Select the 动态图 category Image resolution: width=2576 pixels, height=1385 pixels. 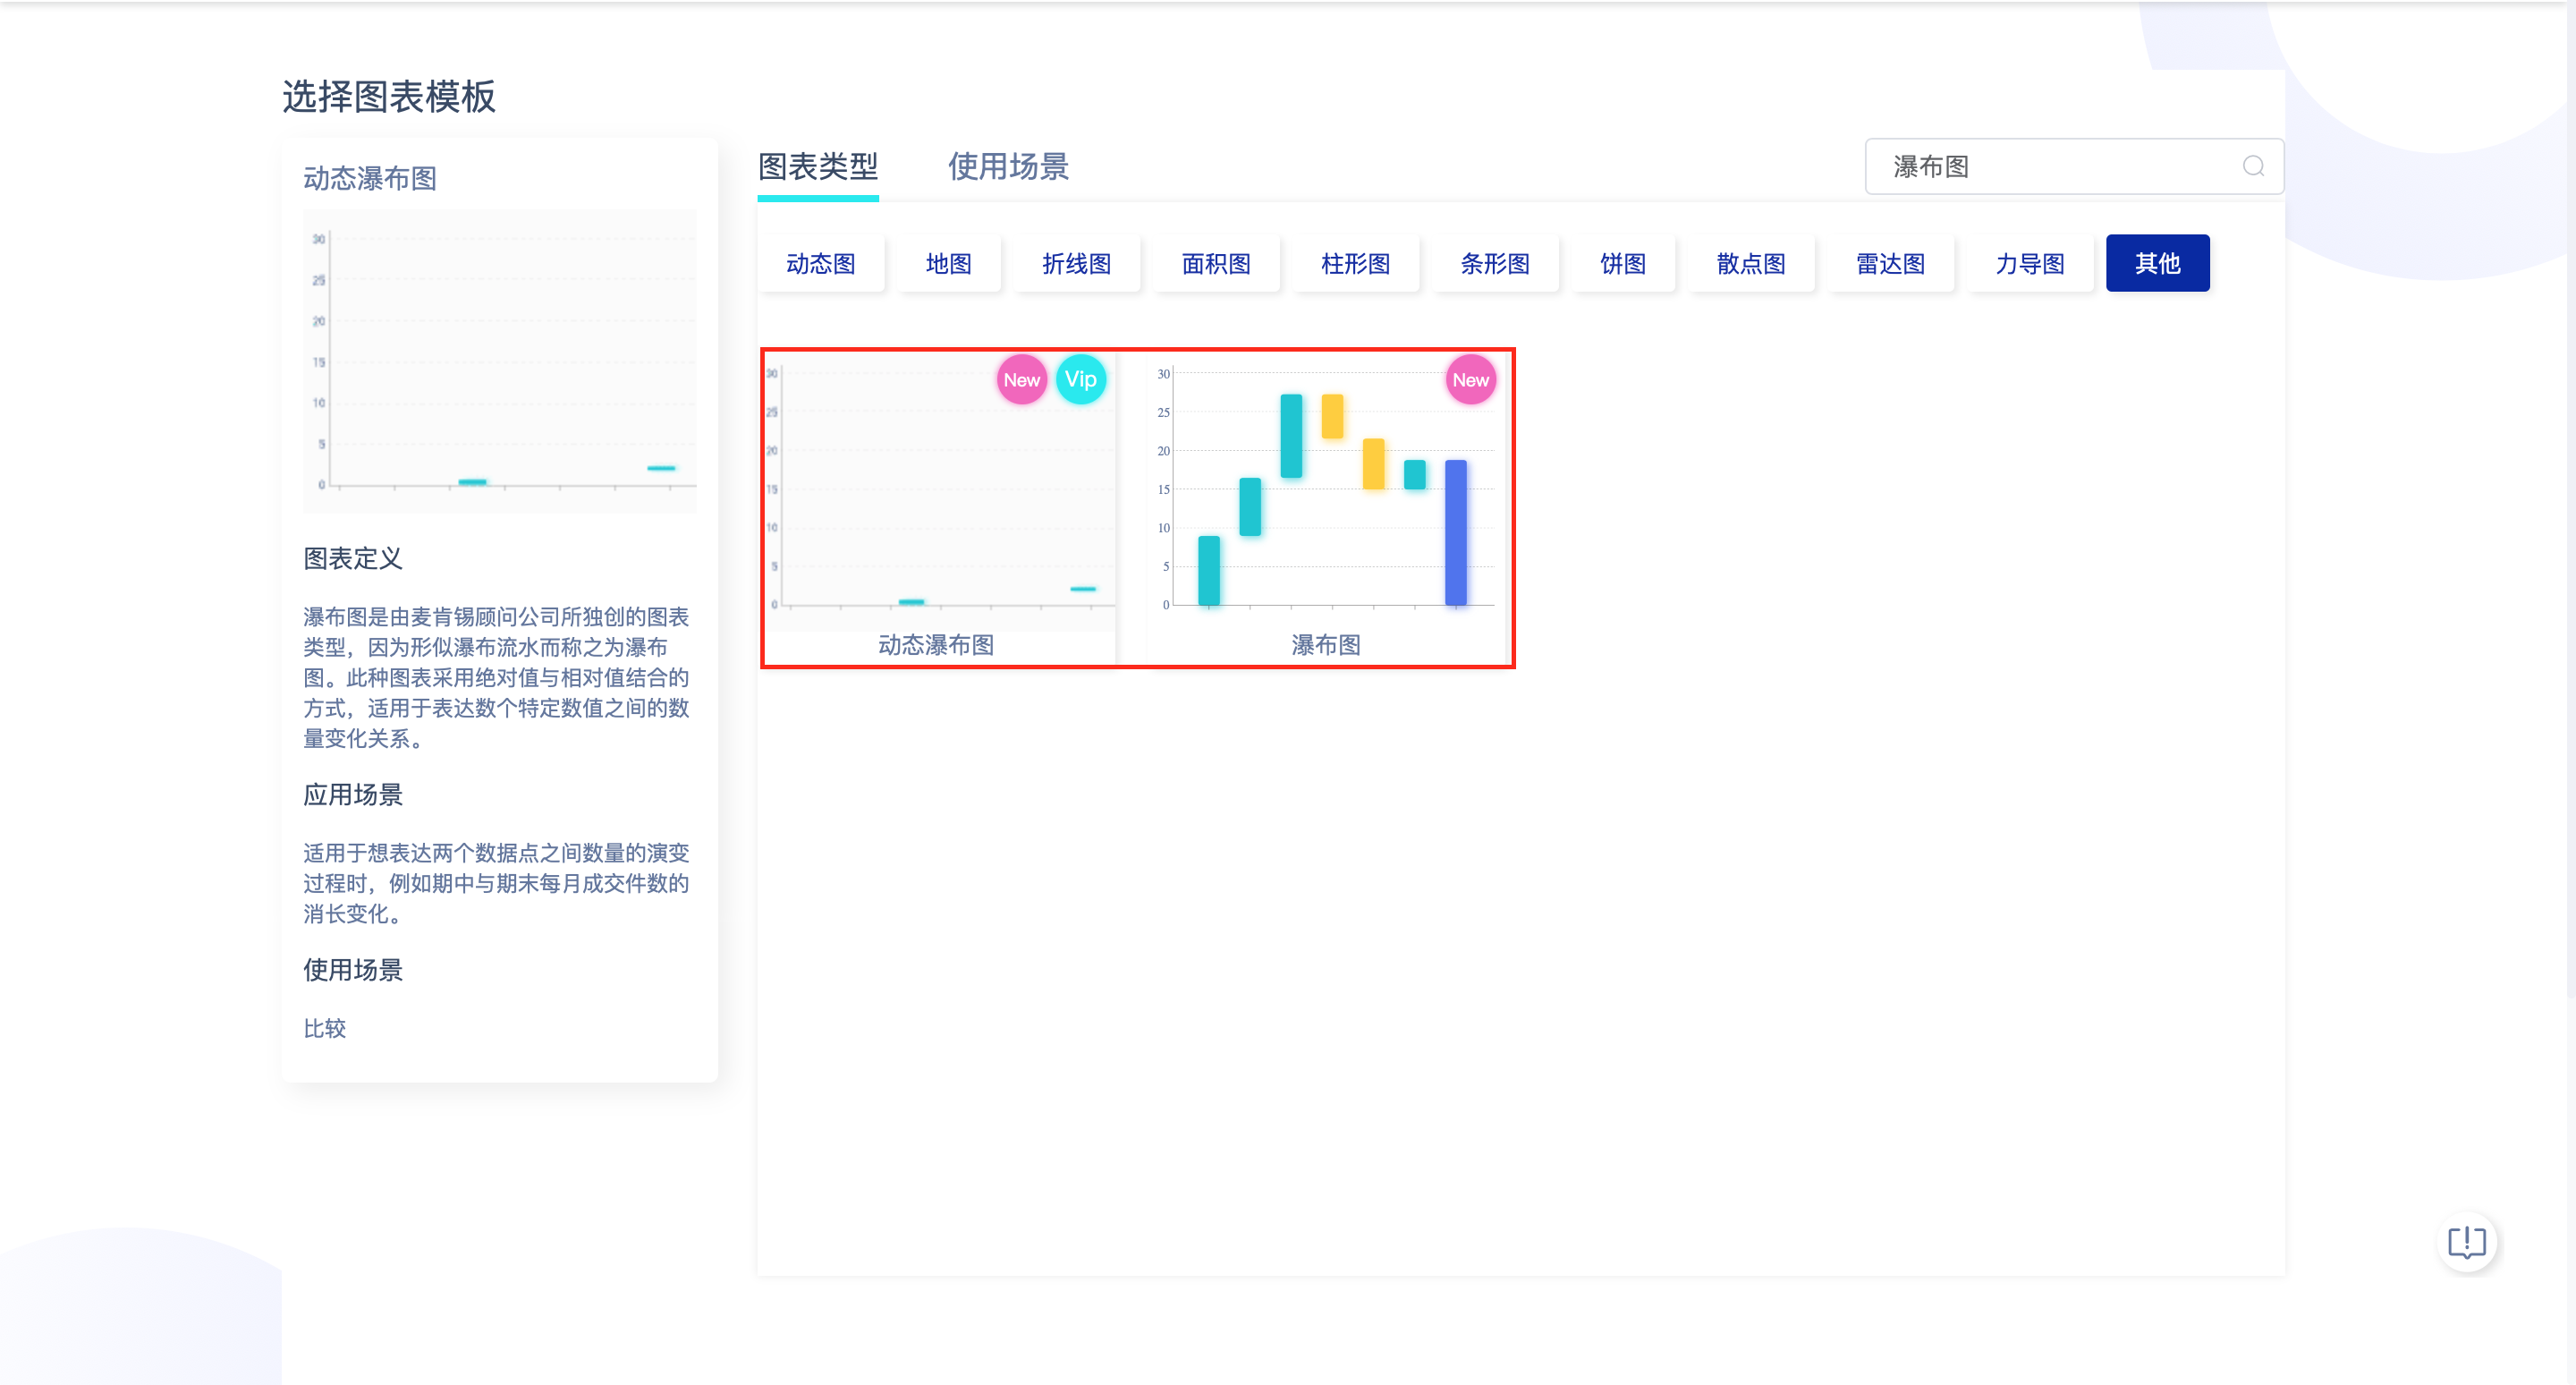coord(821,263)
